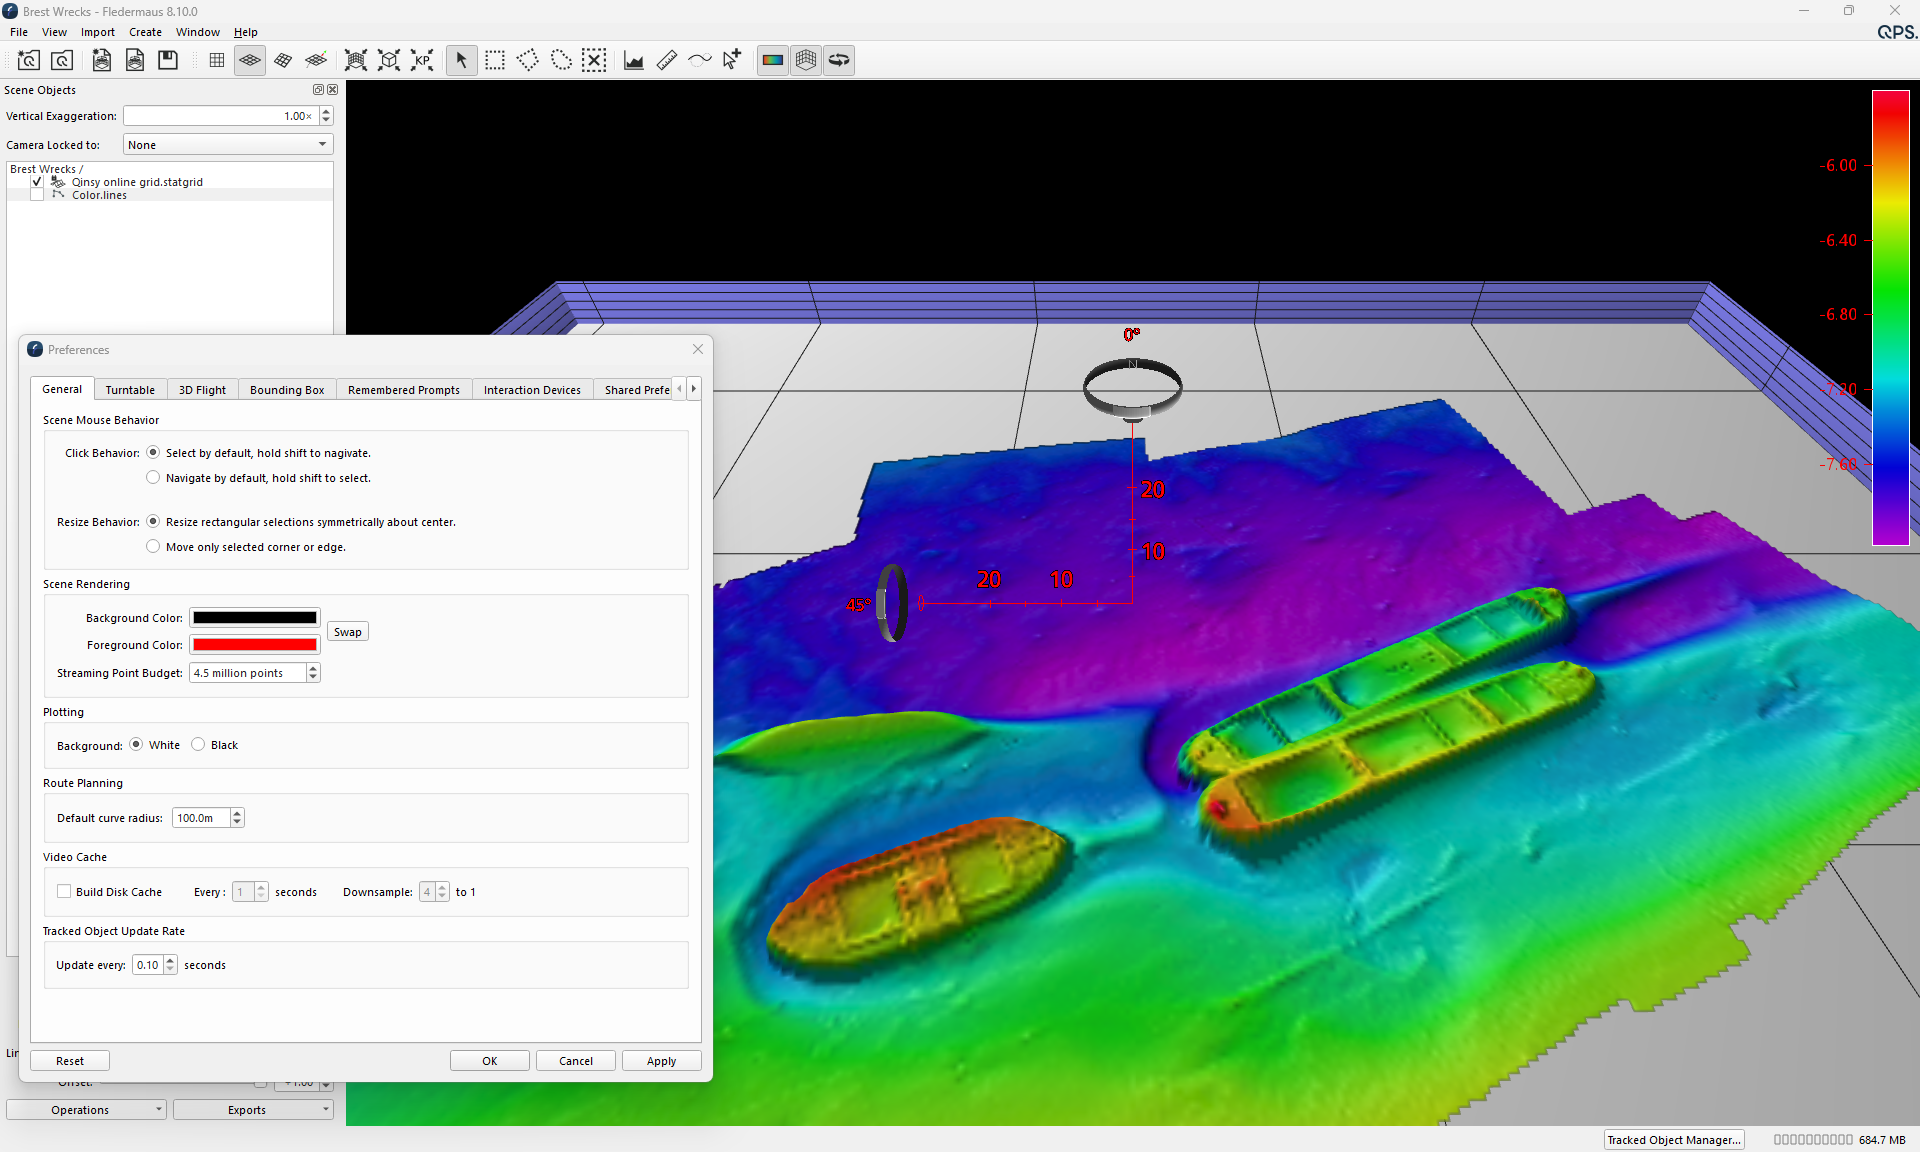Apply the preference changes

tap(662, 1061)
